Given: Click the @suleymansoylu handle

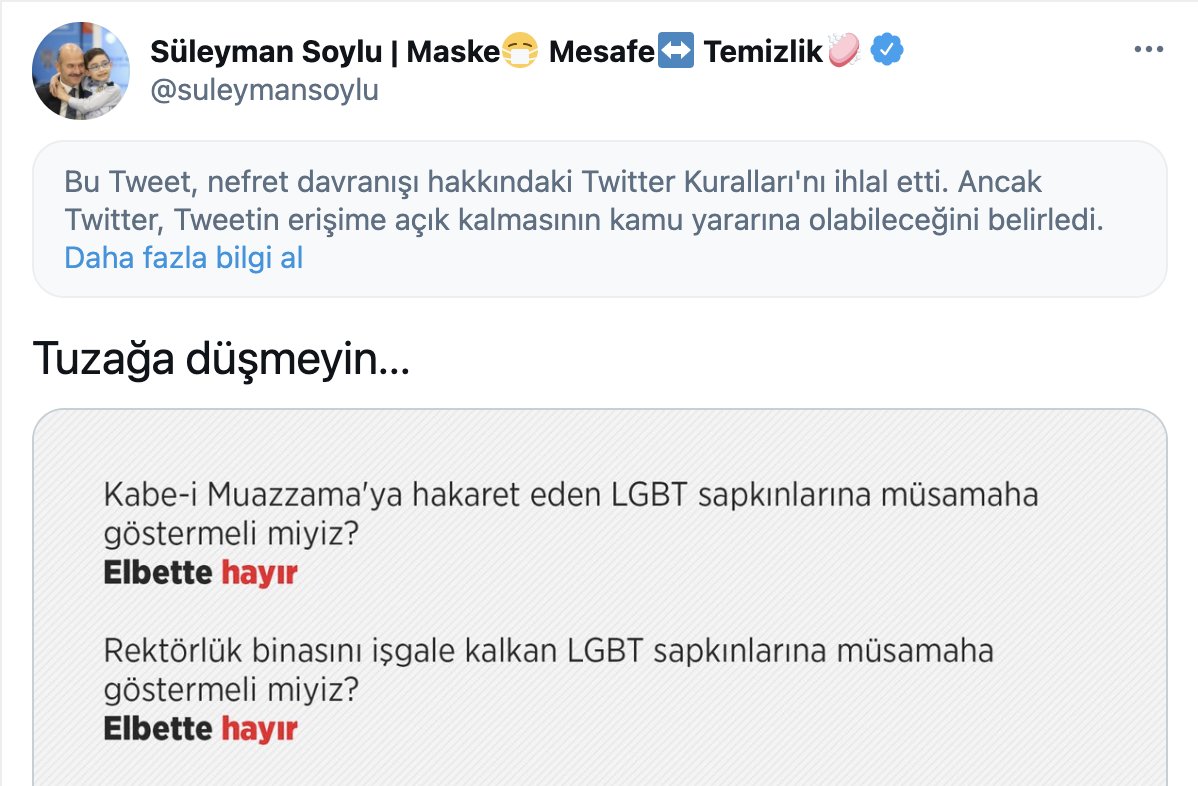Looking at the screenshot, I should click(x=264, y=91).
